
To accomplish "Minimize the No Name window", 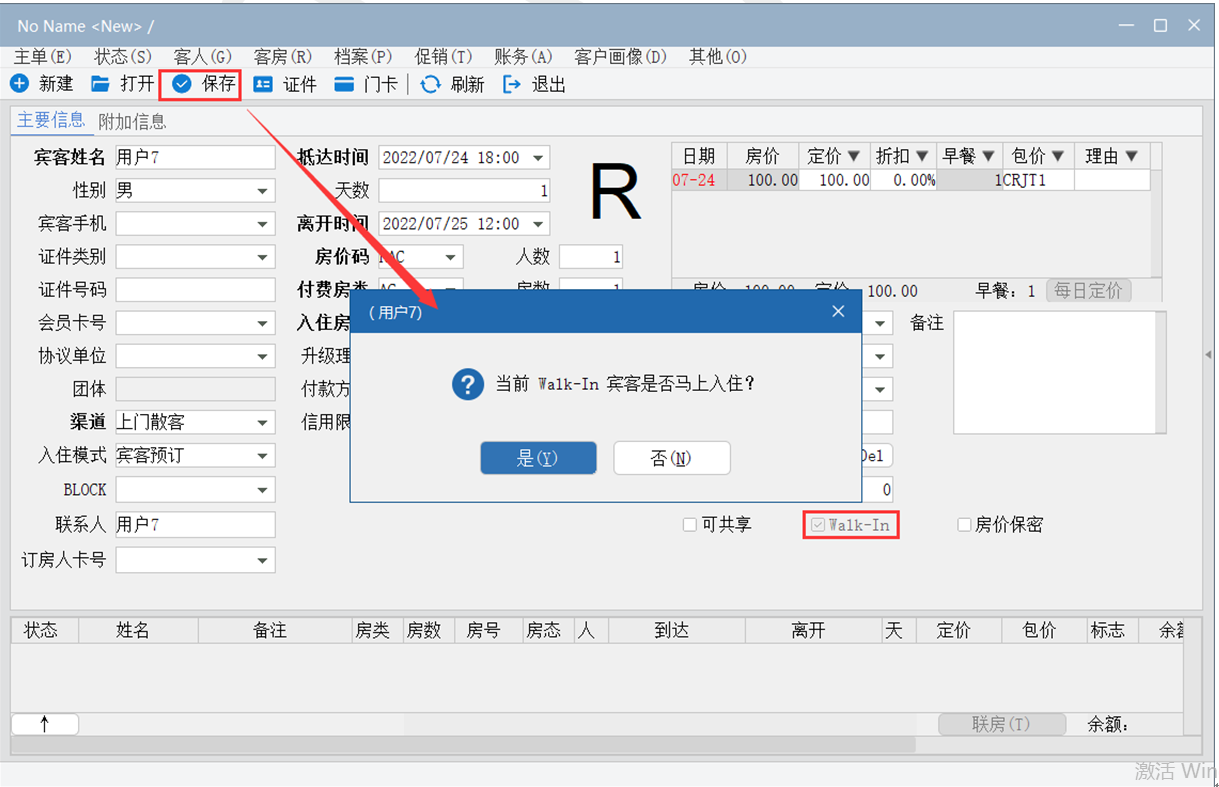I will tap(1128, 26).
